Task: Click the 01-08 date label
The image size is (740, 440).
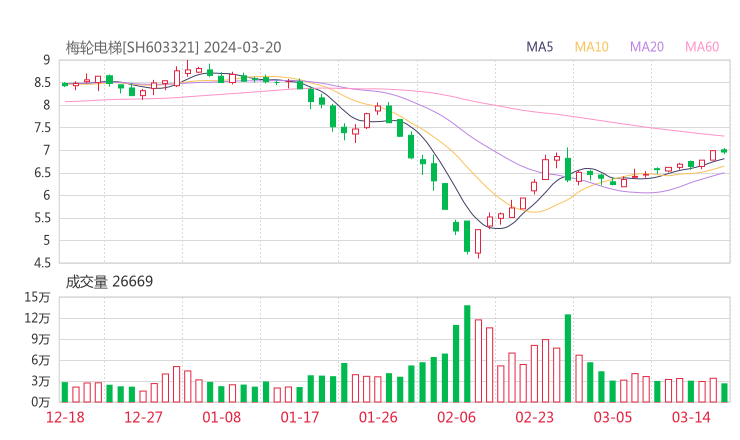Action: pyautogui.click(x=222, y=417)
